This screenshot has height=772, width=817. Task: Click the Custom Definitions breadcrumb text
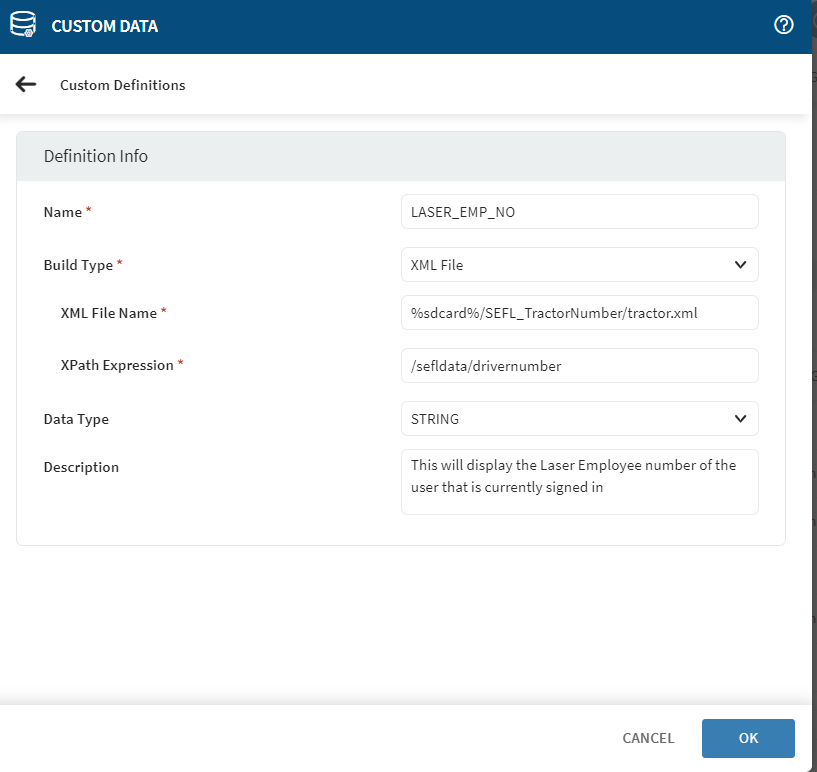tap(122, 85)
